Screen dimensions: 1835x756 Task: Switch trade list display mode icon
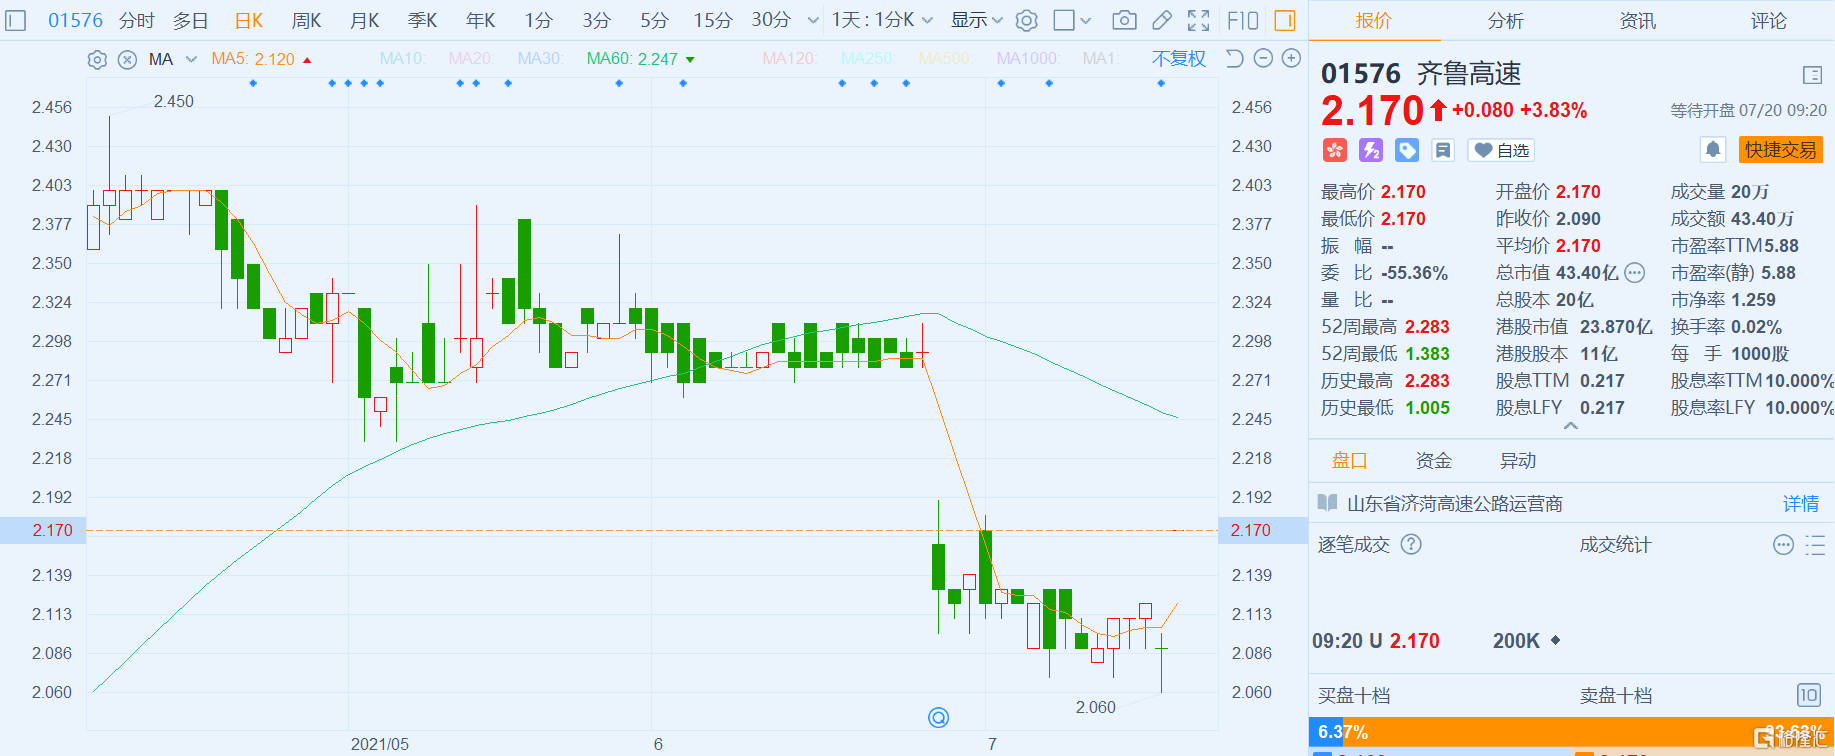(1815, 545)
